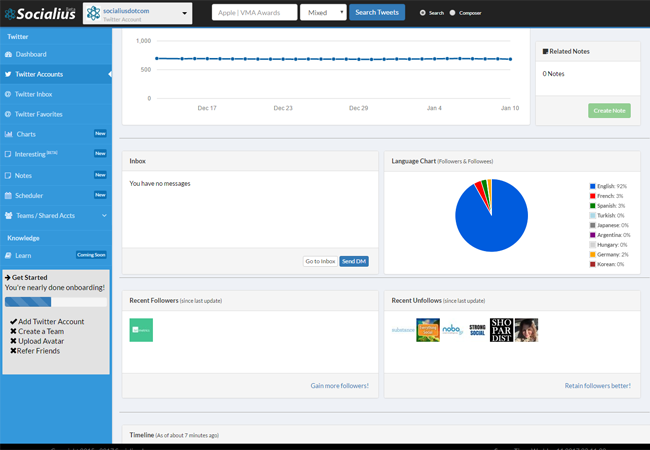Click the X beside Upload Avatar

pos(13,341)
